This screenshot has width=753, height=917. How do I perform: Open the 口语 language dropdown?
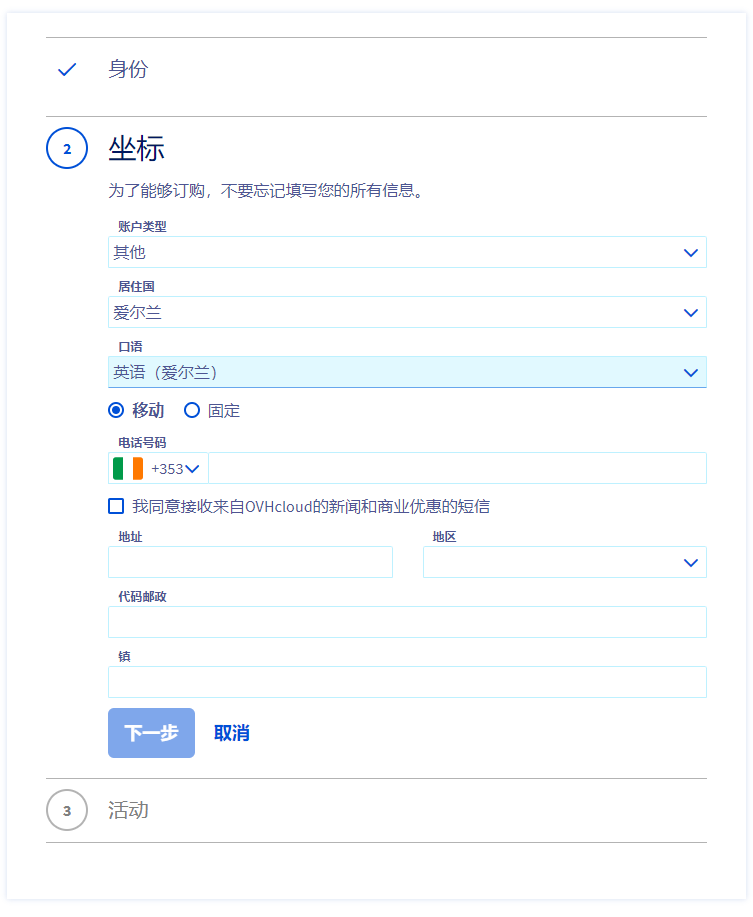click(x=407, y=373)
